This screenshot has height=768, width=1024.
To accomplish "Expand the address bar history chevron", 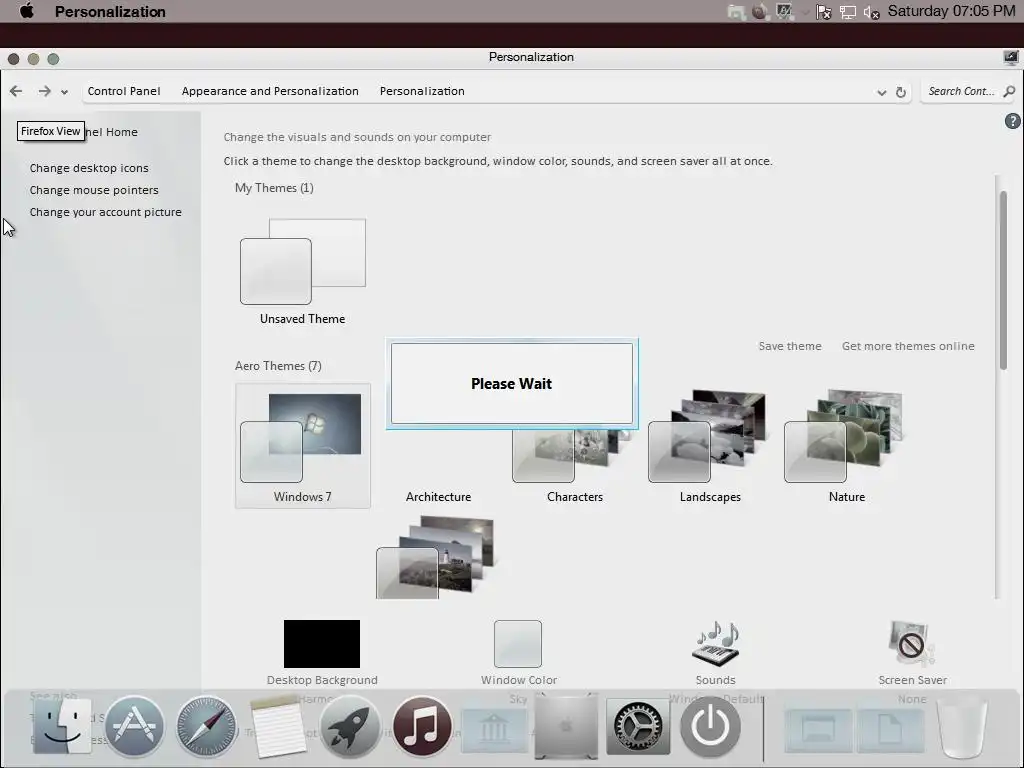I will point(882,93).
